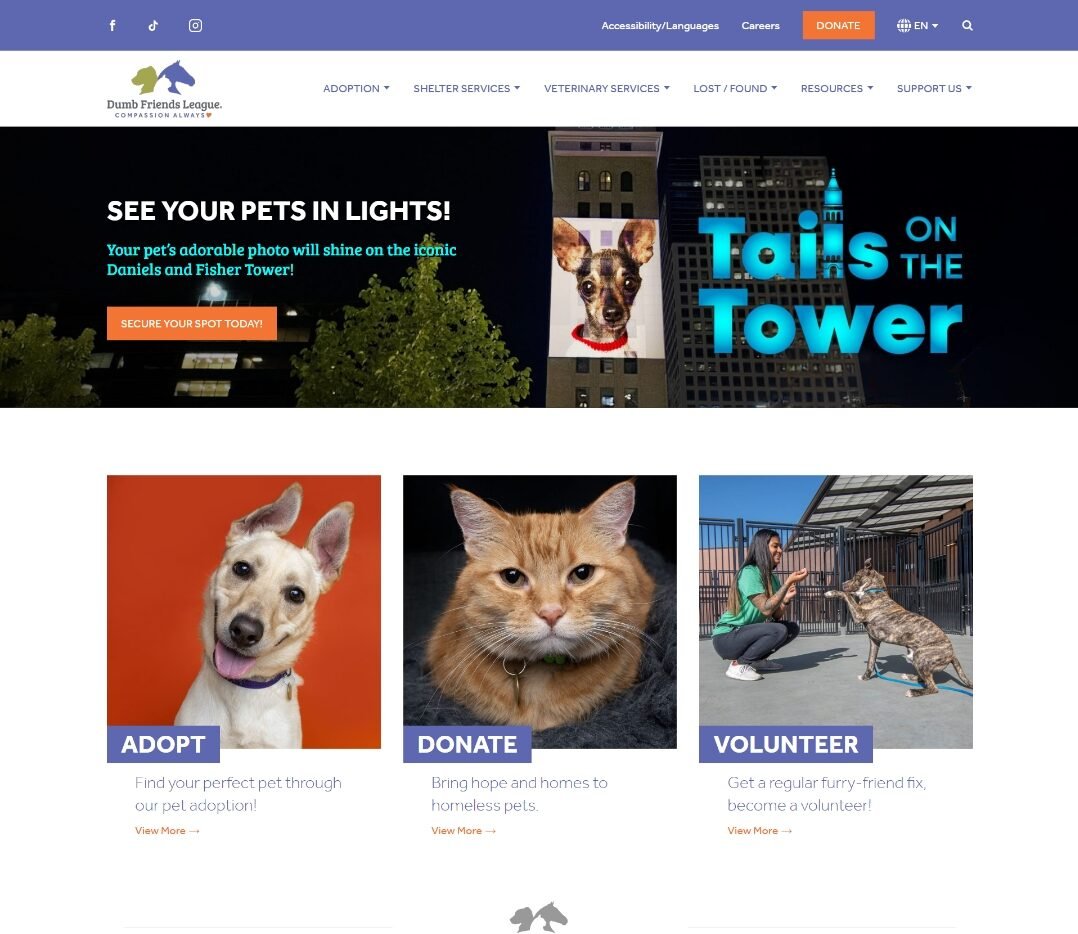
Task: Click the search magnifier icon
Action: (967, 25)
